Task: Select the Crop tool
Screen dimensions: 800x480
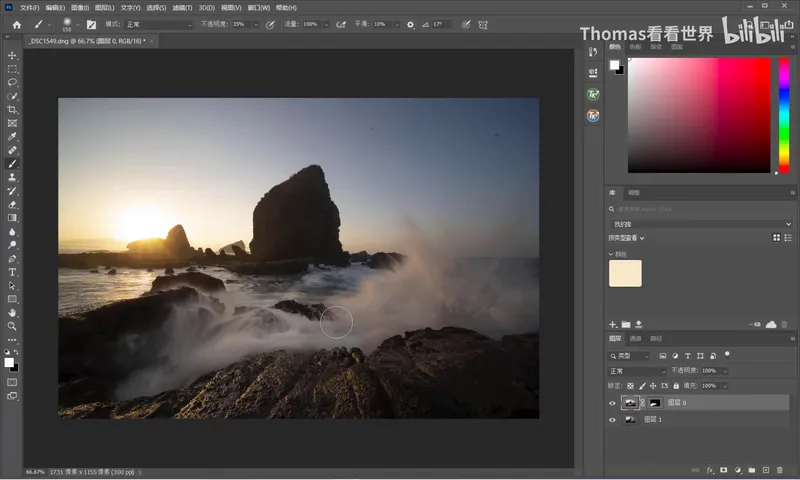Action: point(12,110)
